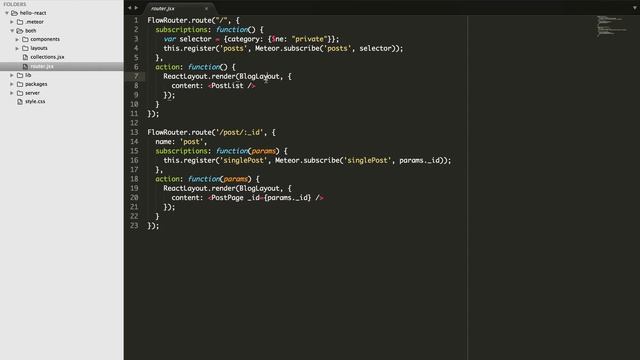
Task: Expand the server folder arrow
Action: 12,93
